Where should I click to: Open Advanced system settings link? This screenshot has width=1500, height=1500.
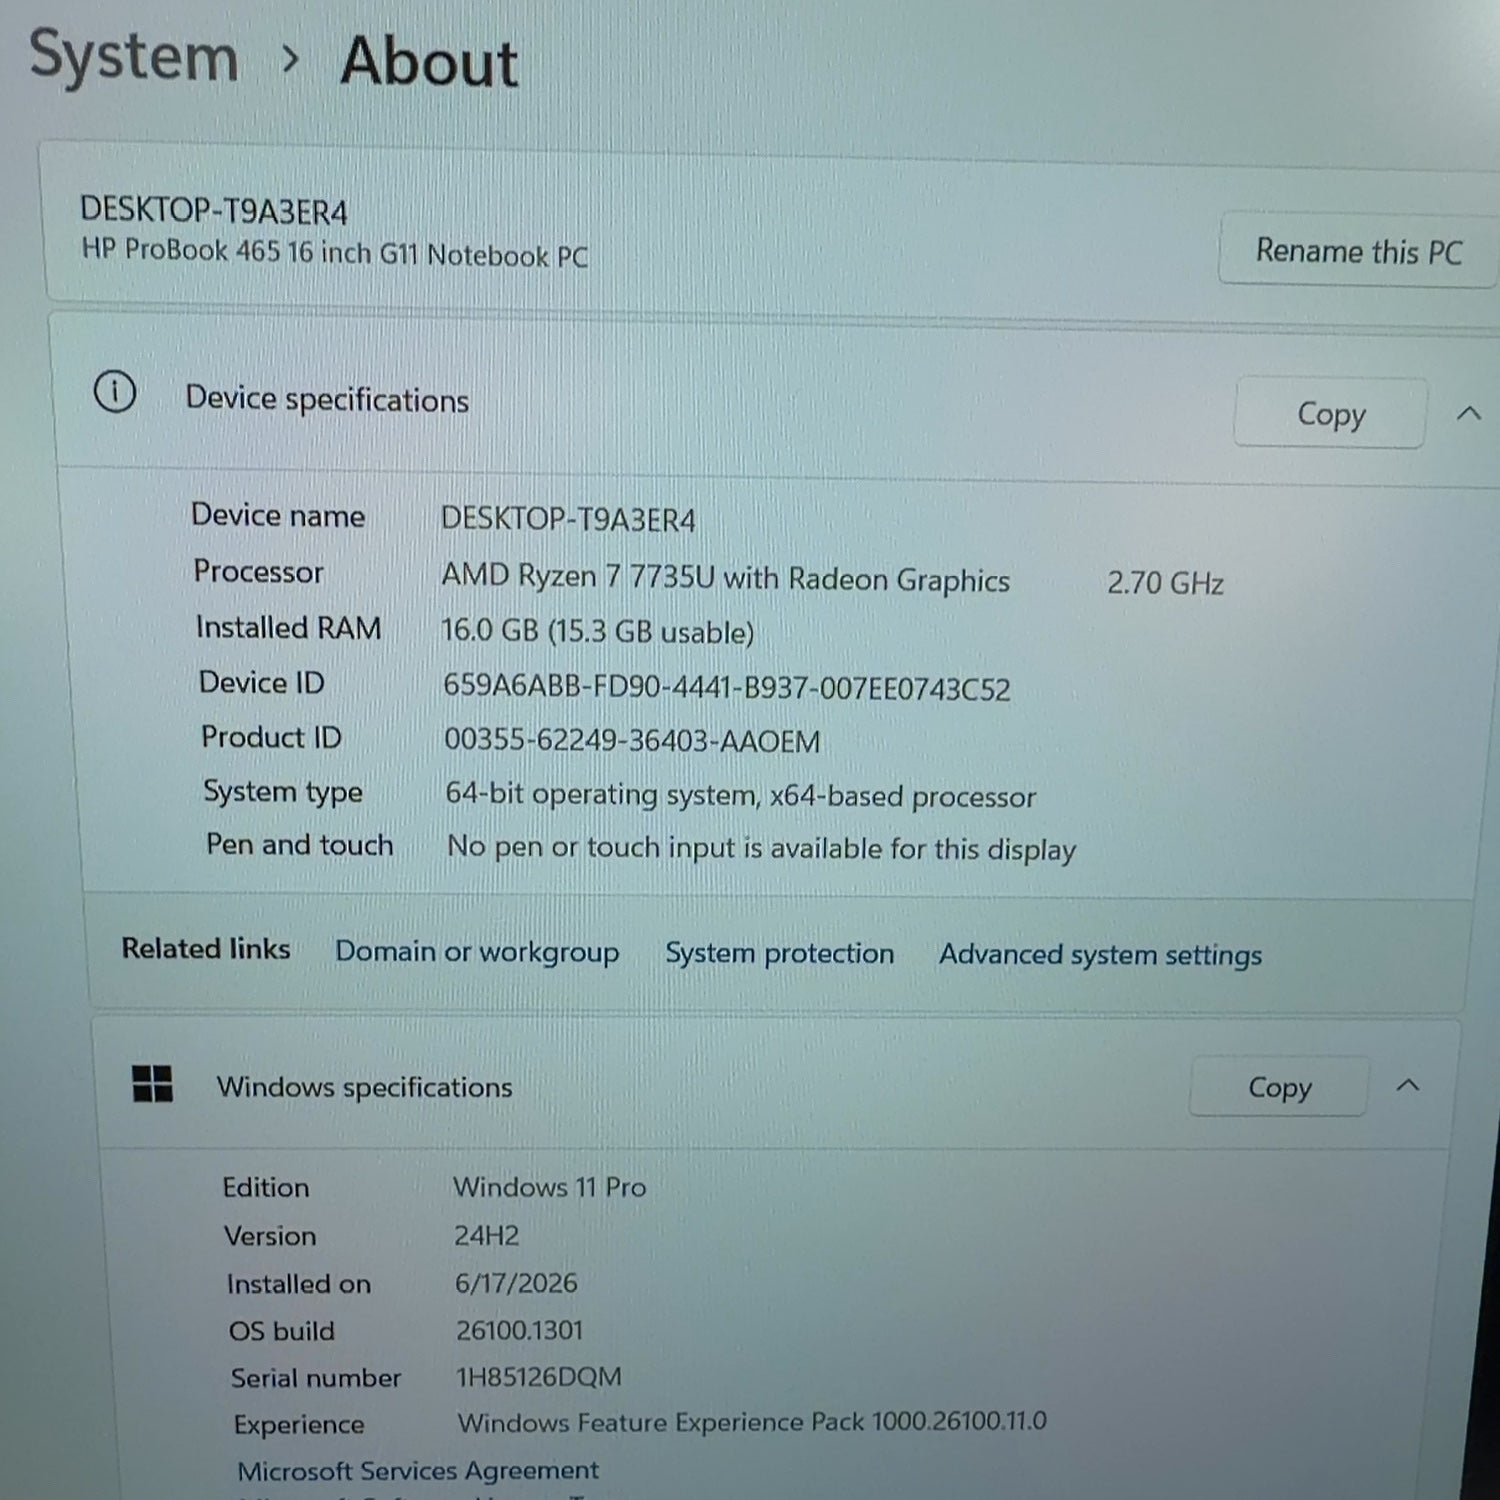pos(1100,955)
